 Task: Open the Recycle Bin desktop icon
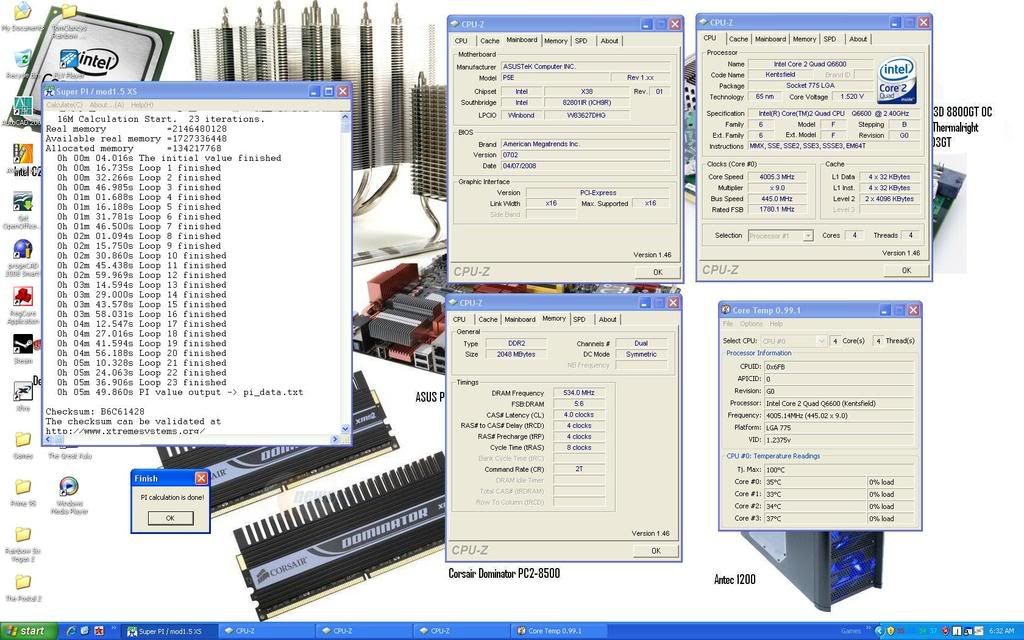coord(22,59)
